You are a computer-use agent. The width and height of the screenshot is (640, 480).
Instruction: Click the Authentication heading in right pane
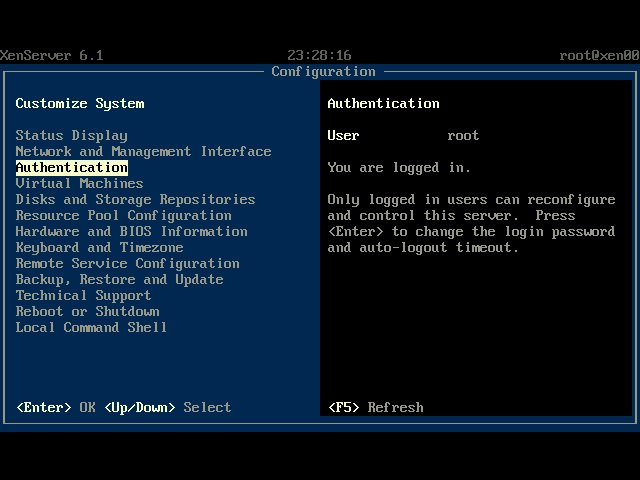[x=383, y=103]
